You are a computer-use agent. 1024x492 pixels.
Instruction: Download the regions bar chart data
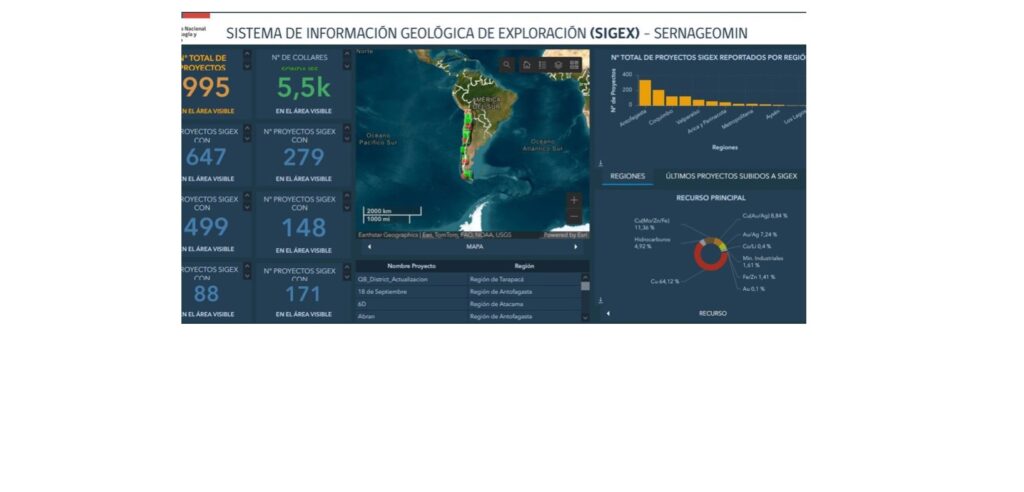(600, 162)
